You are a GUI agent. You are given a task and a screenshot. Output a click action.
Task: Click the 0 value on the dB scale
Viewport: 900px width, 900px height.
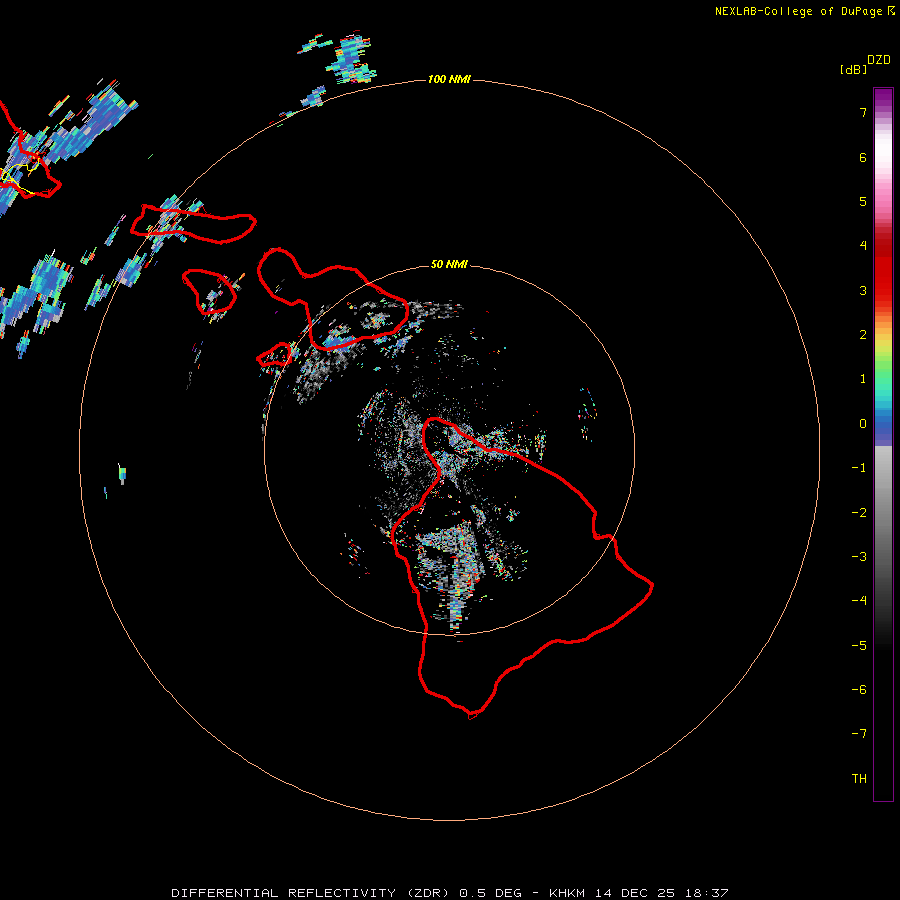[x=863, y=424]
